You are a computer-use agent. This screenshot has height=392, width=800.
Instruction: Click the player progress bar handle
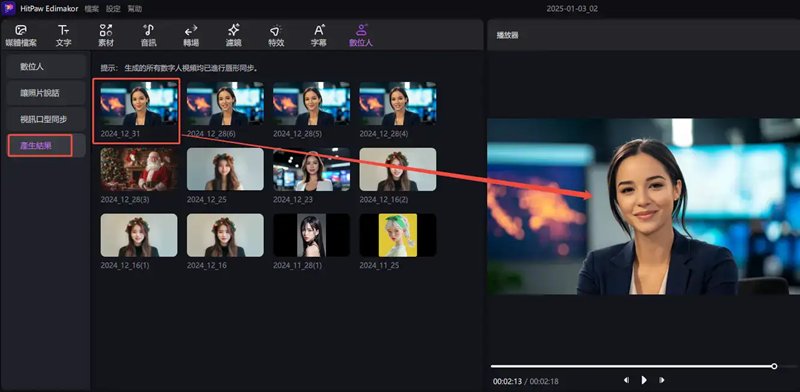(x=774, y=366)
